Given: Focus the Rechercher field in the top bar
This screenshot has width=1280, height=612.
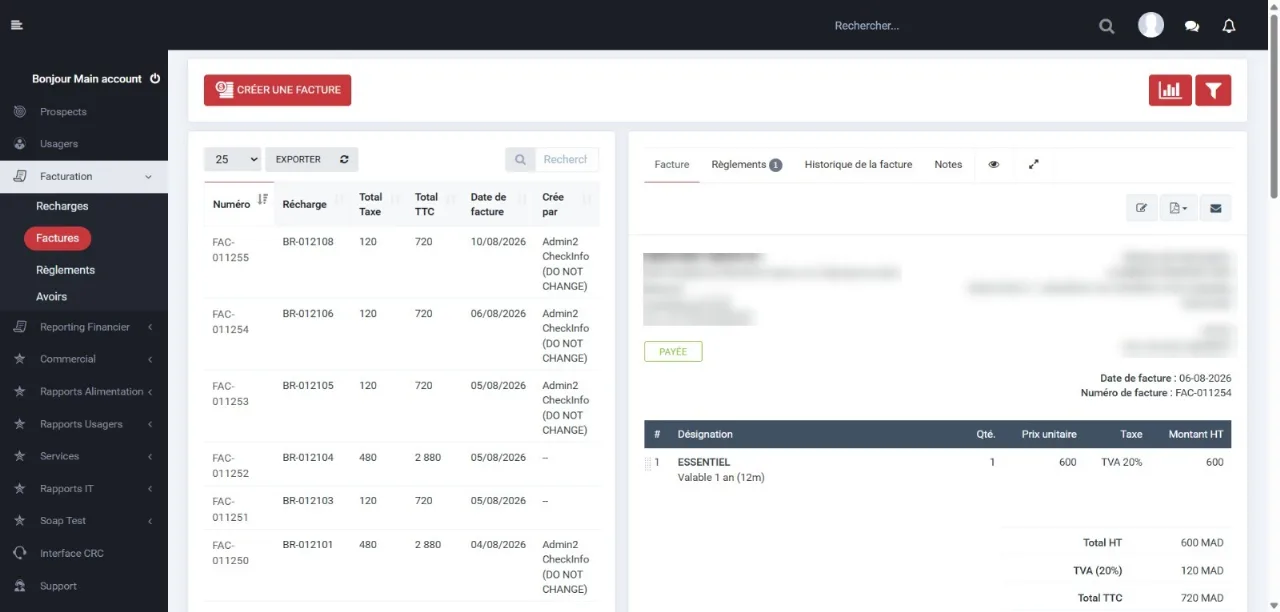Looking at the screenshot, I should 955,26.
